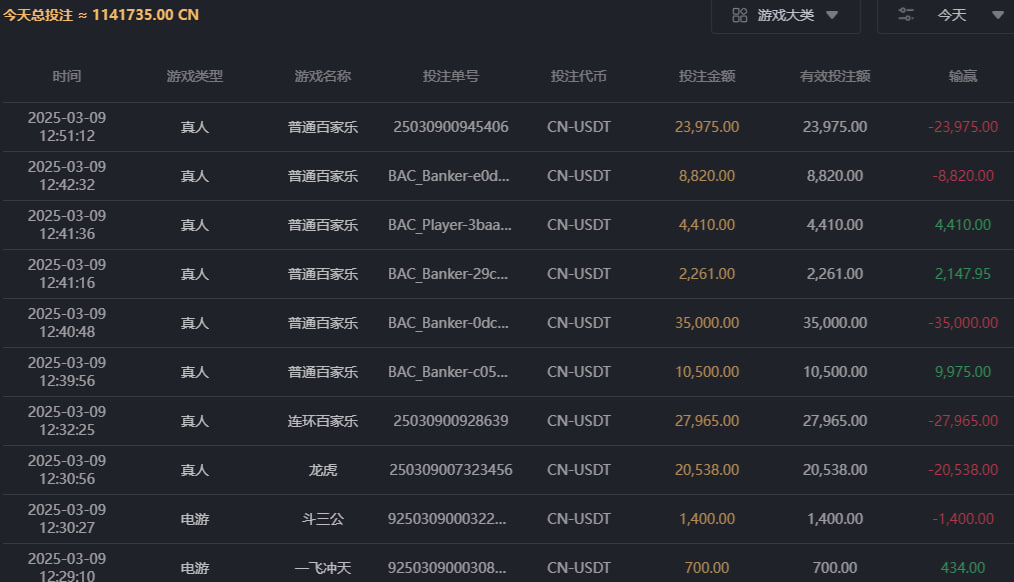Click the 9,975.00 win amount
Image resolution: width=1014 pixels, height=582 pixels.
click(963, 372)
